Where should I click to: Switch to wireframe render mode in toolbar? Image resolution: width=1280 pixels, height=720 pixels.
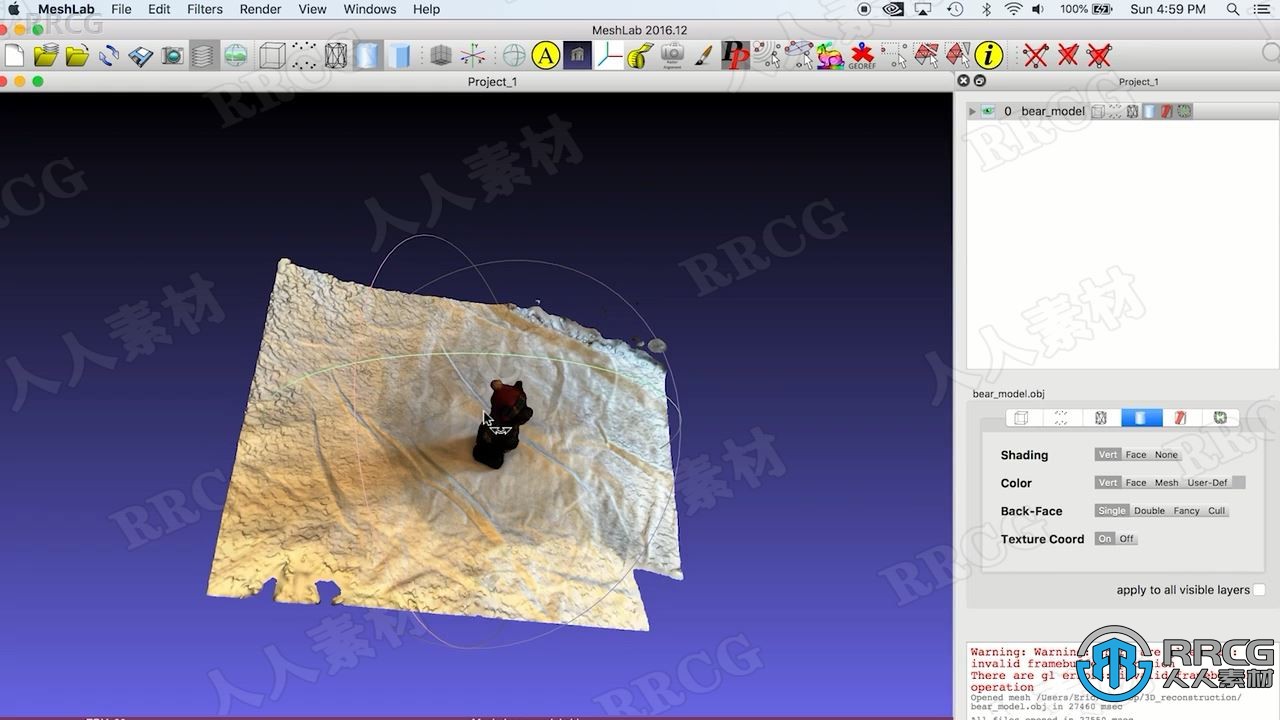click(x=336, y=55)
